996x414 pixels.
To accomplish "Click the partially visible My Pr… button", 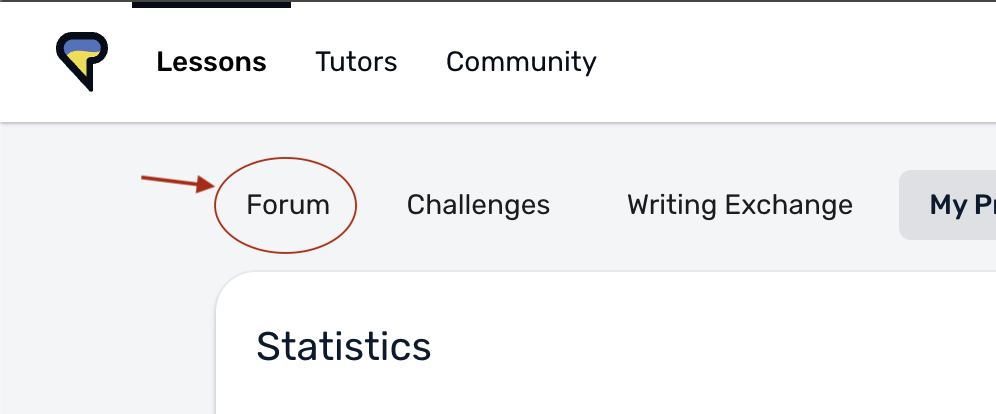I will click(948, 205).
